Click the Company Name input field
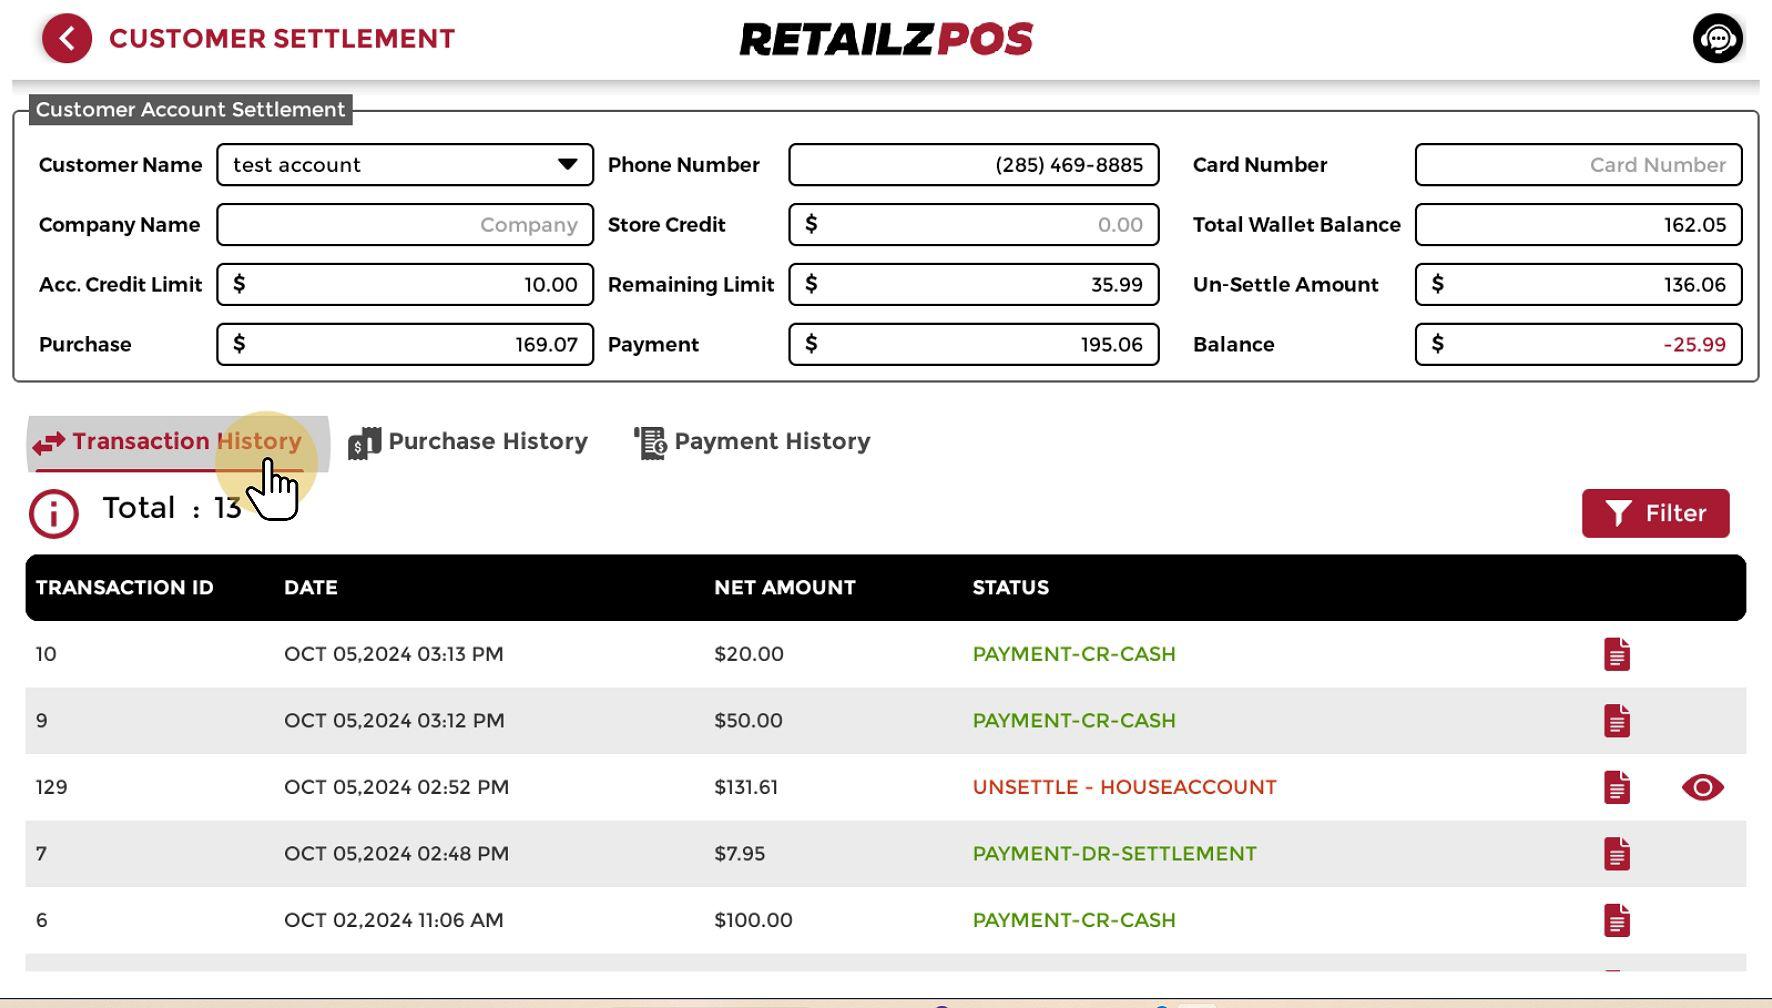The width and height of the screenshot is (1772, 1008). pos(404,225)
